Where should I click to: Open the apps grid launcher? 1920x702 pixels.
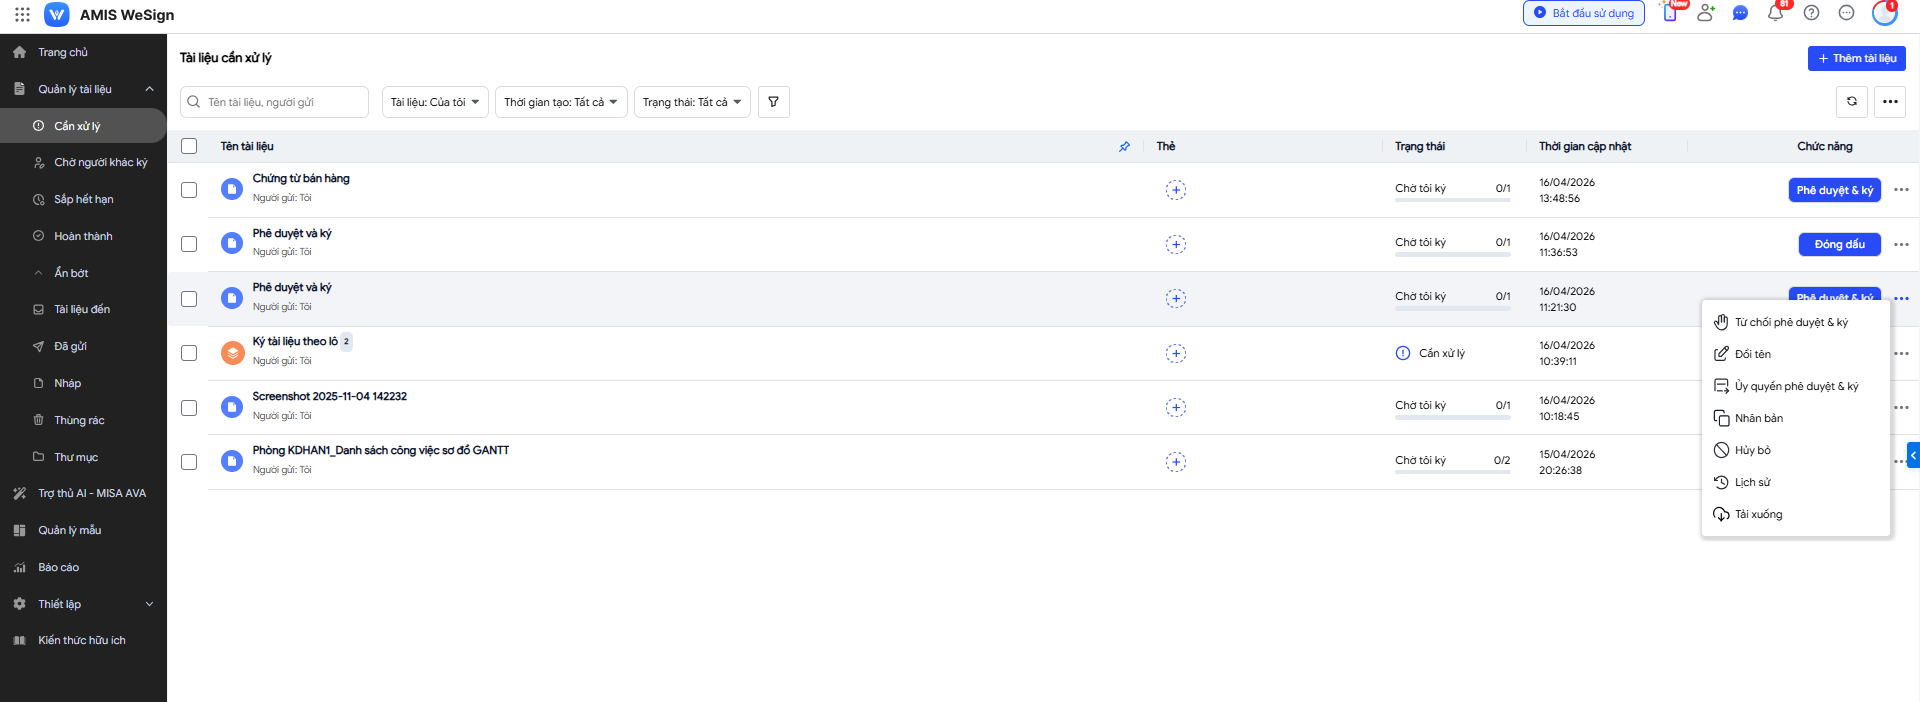tap(22, 15)
